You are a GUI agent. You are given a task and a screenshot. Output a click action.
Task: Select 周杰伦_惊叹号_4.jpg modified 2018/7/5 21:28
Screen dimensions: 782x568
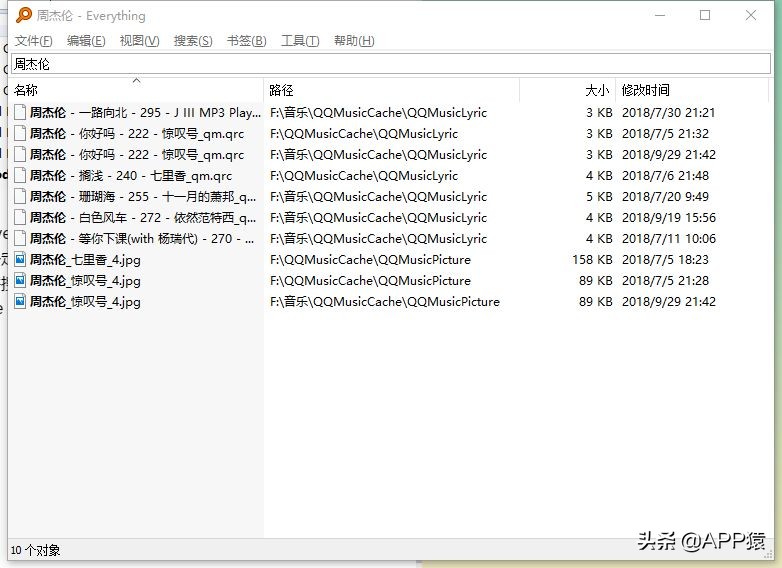85,280
